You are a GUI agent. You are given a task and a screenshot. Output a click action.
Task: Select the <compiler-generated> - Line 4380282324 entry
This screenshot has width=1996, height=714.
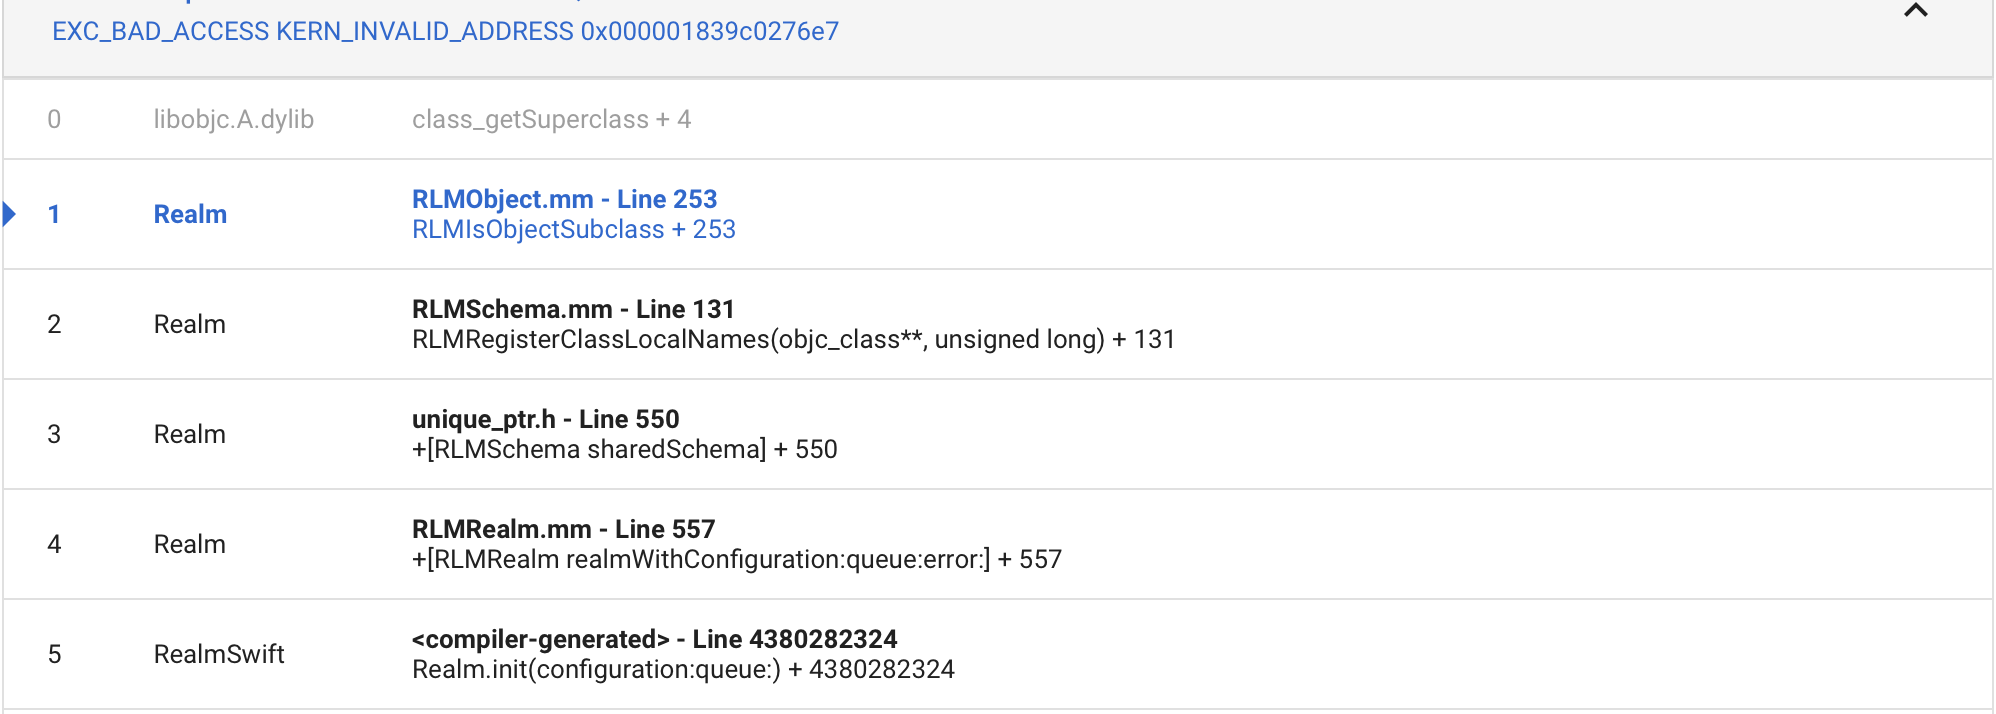click(x=654, y=639)
